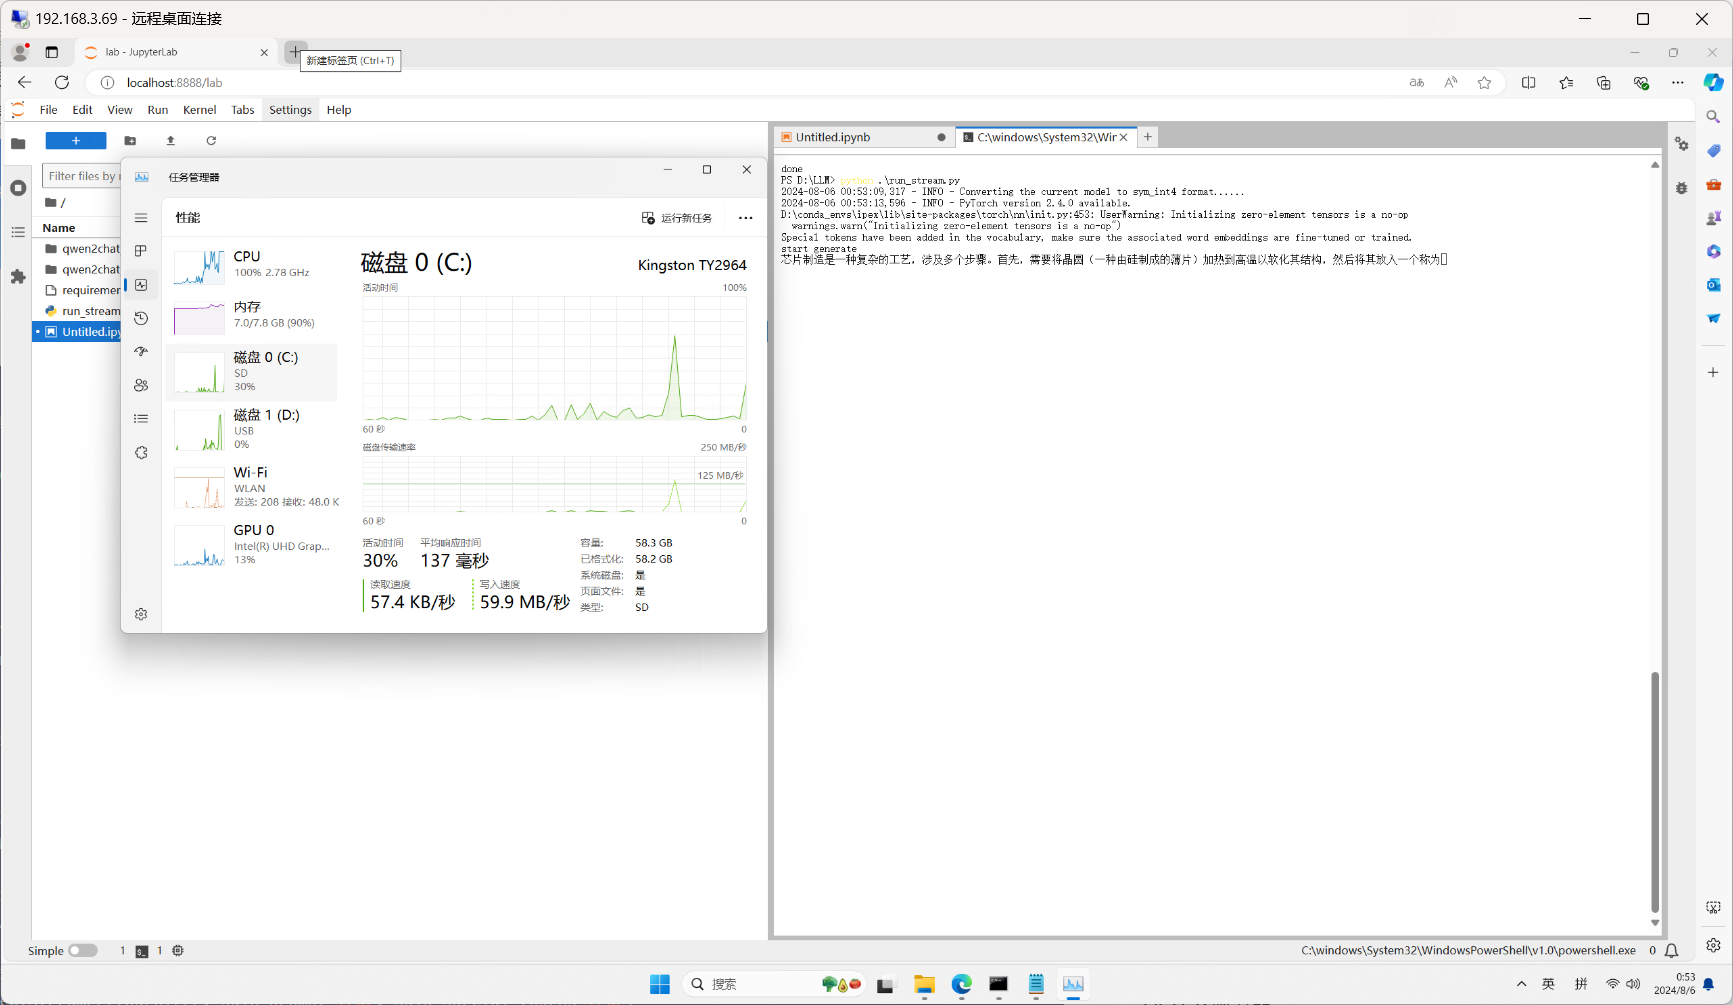The width and height of the screenshot is (1733, 1005).
Task: Click the notification bell in JupyterLab status bar
Action: coord(1671,951)
